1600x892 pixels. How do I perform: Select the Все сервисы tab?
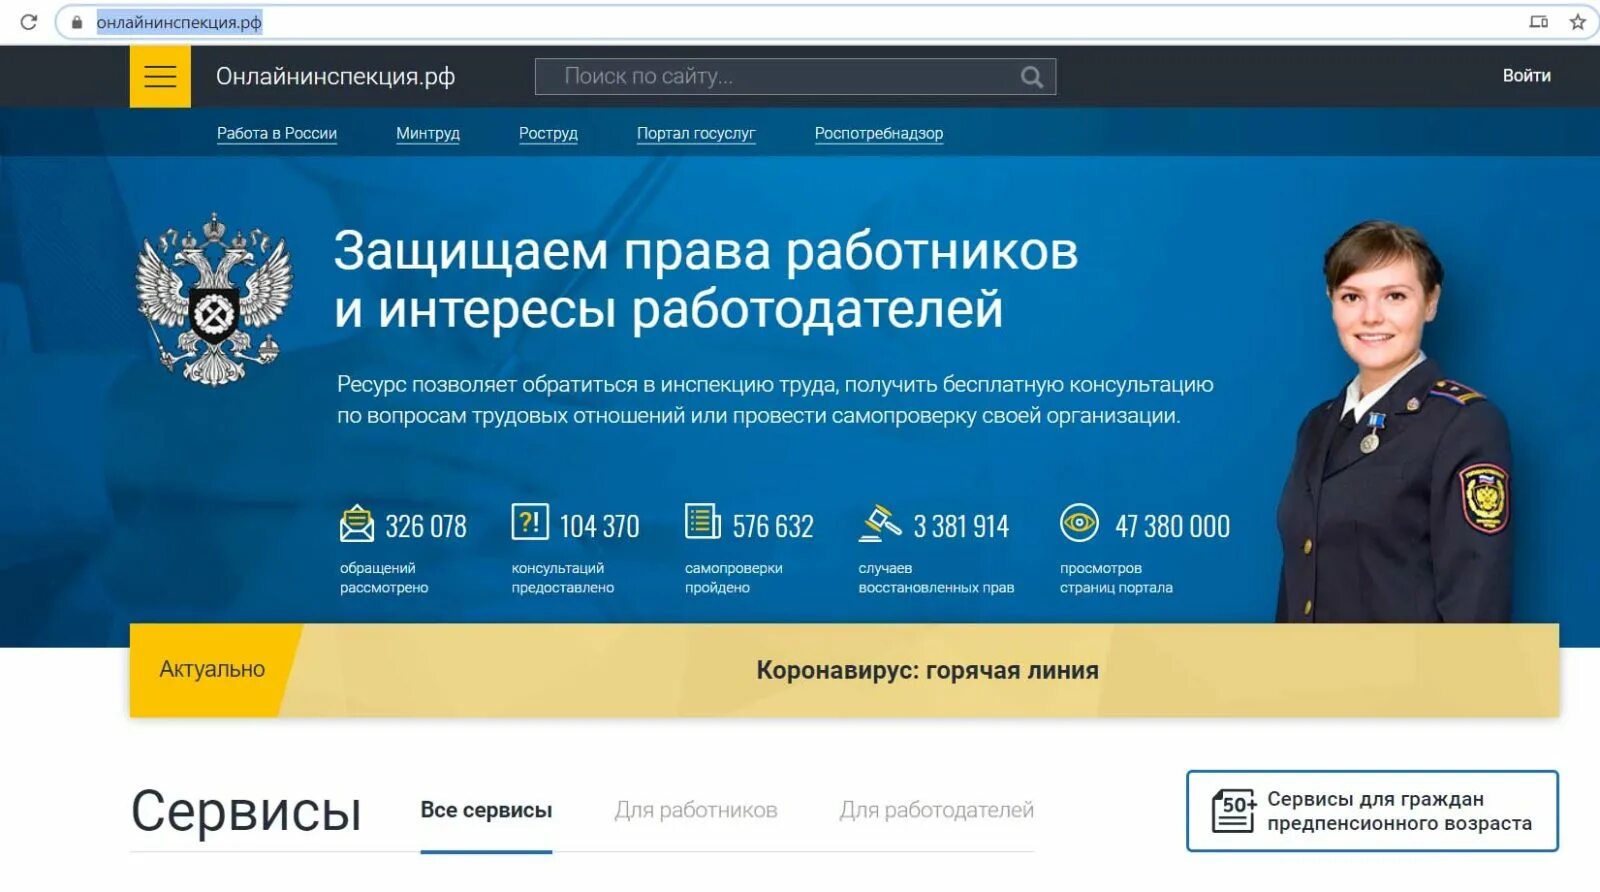pyautogui.click(x=486, y=810)
